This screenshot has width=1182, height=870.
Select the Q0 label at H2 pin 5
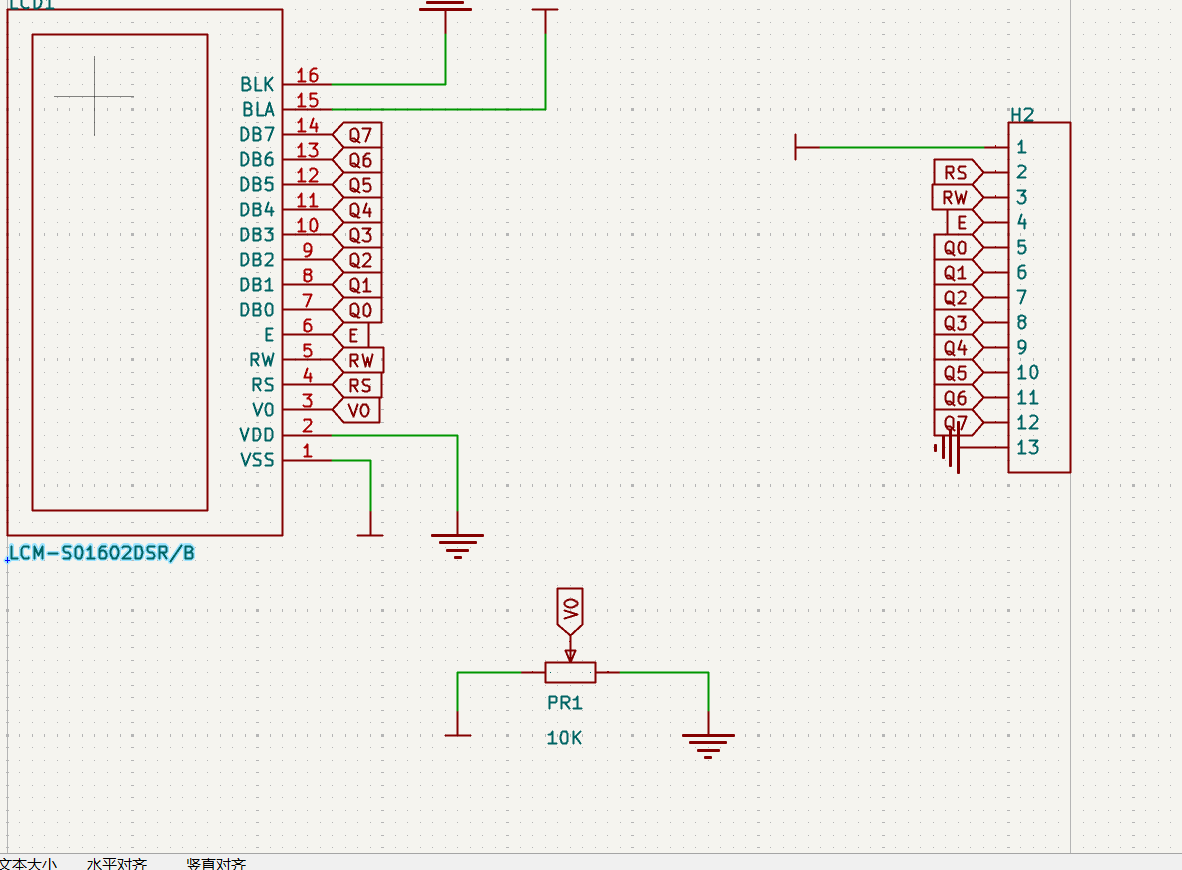coord(955,247)
